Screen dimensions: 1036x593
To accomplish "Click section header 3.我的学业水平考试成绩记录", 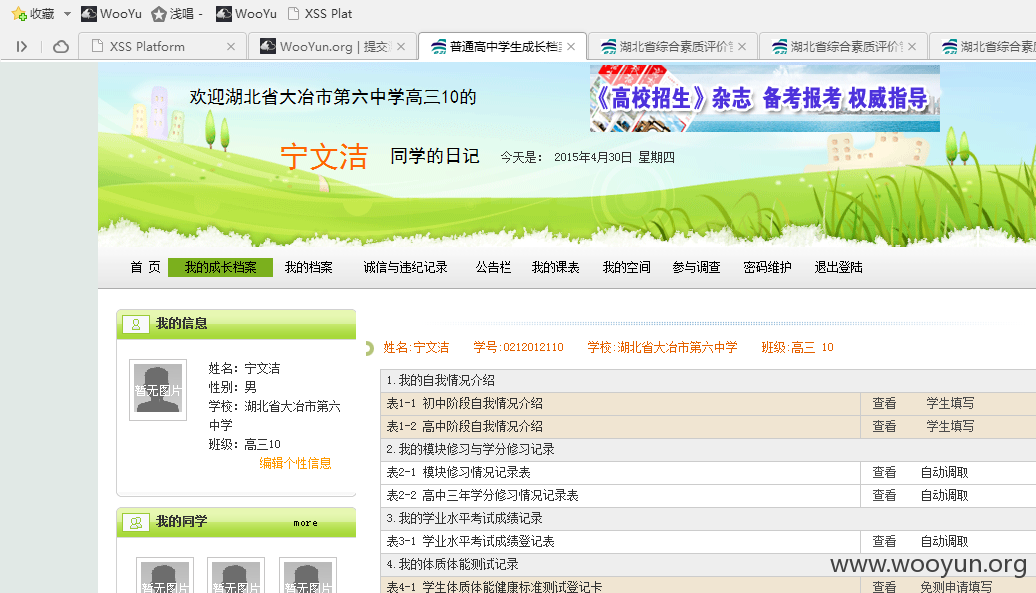I will pyautogui.click(x=464, y=518).
